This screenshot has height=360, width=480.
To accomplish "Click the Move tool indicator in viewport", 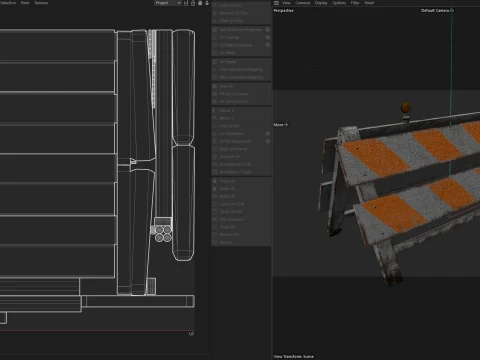I will tap(281, 125).
